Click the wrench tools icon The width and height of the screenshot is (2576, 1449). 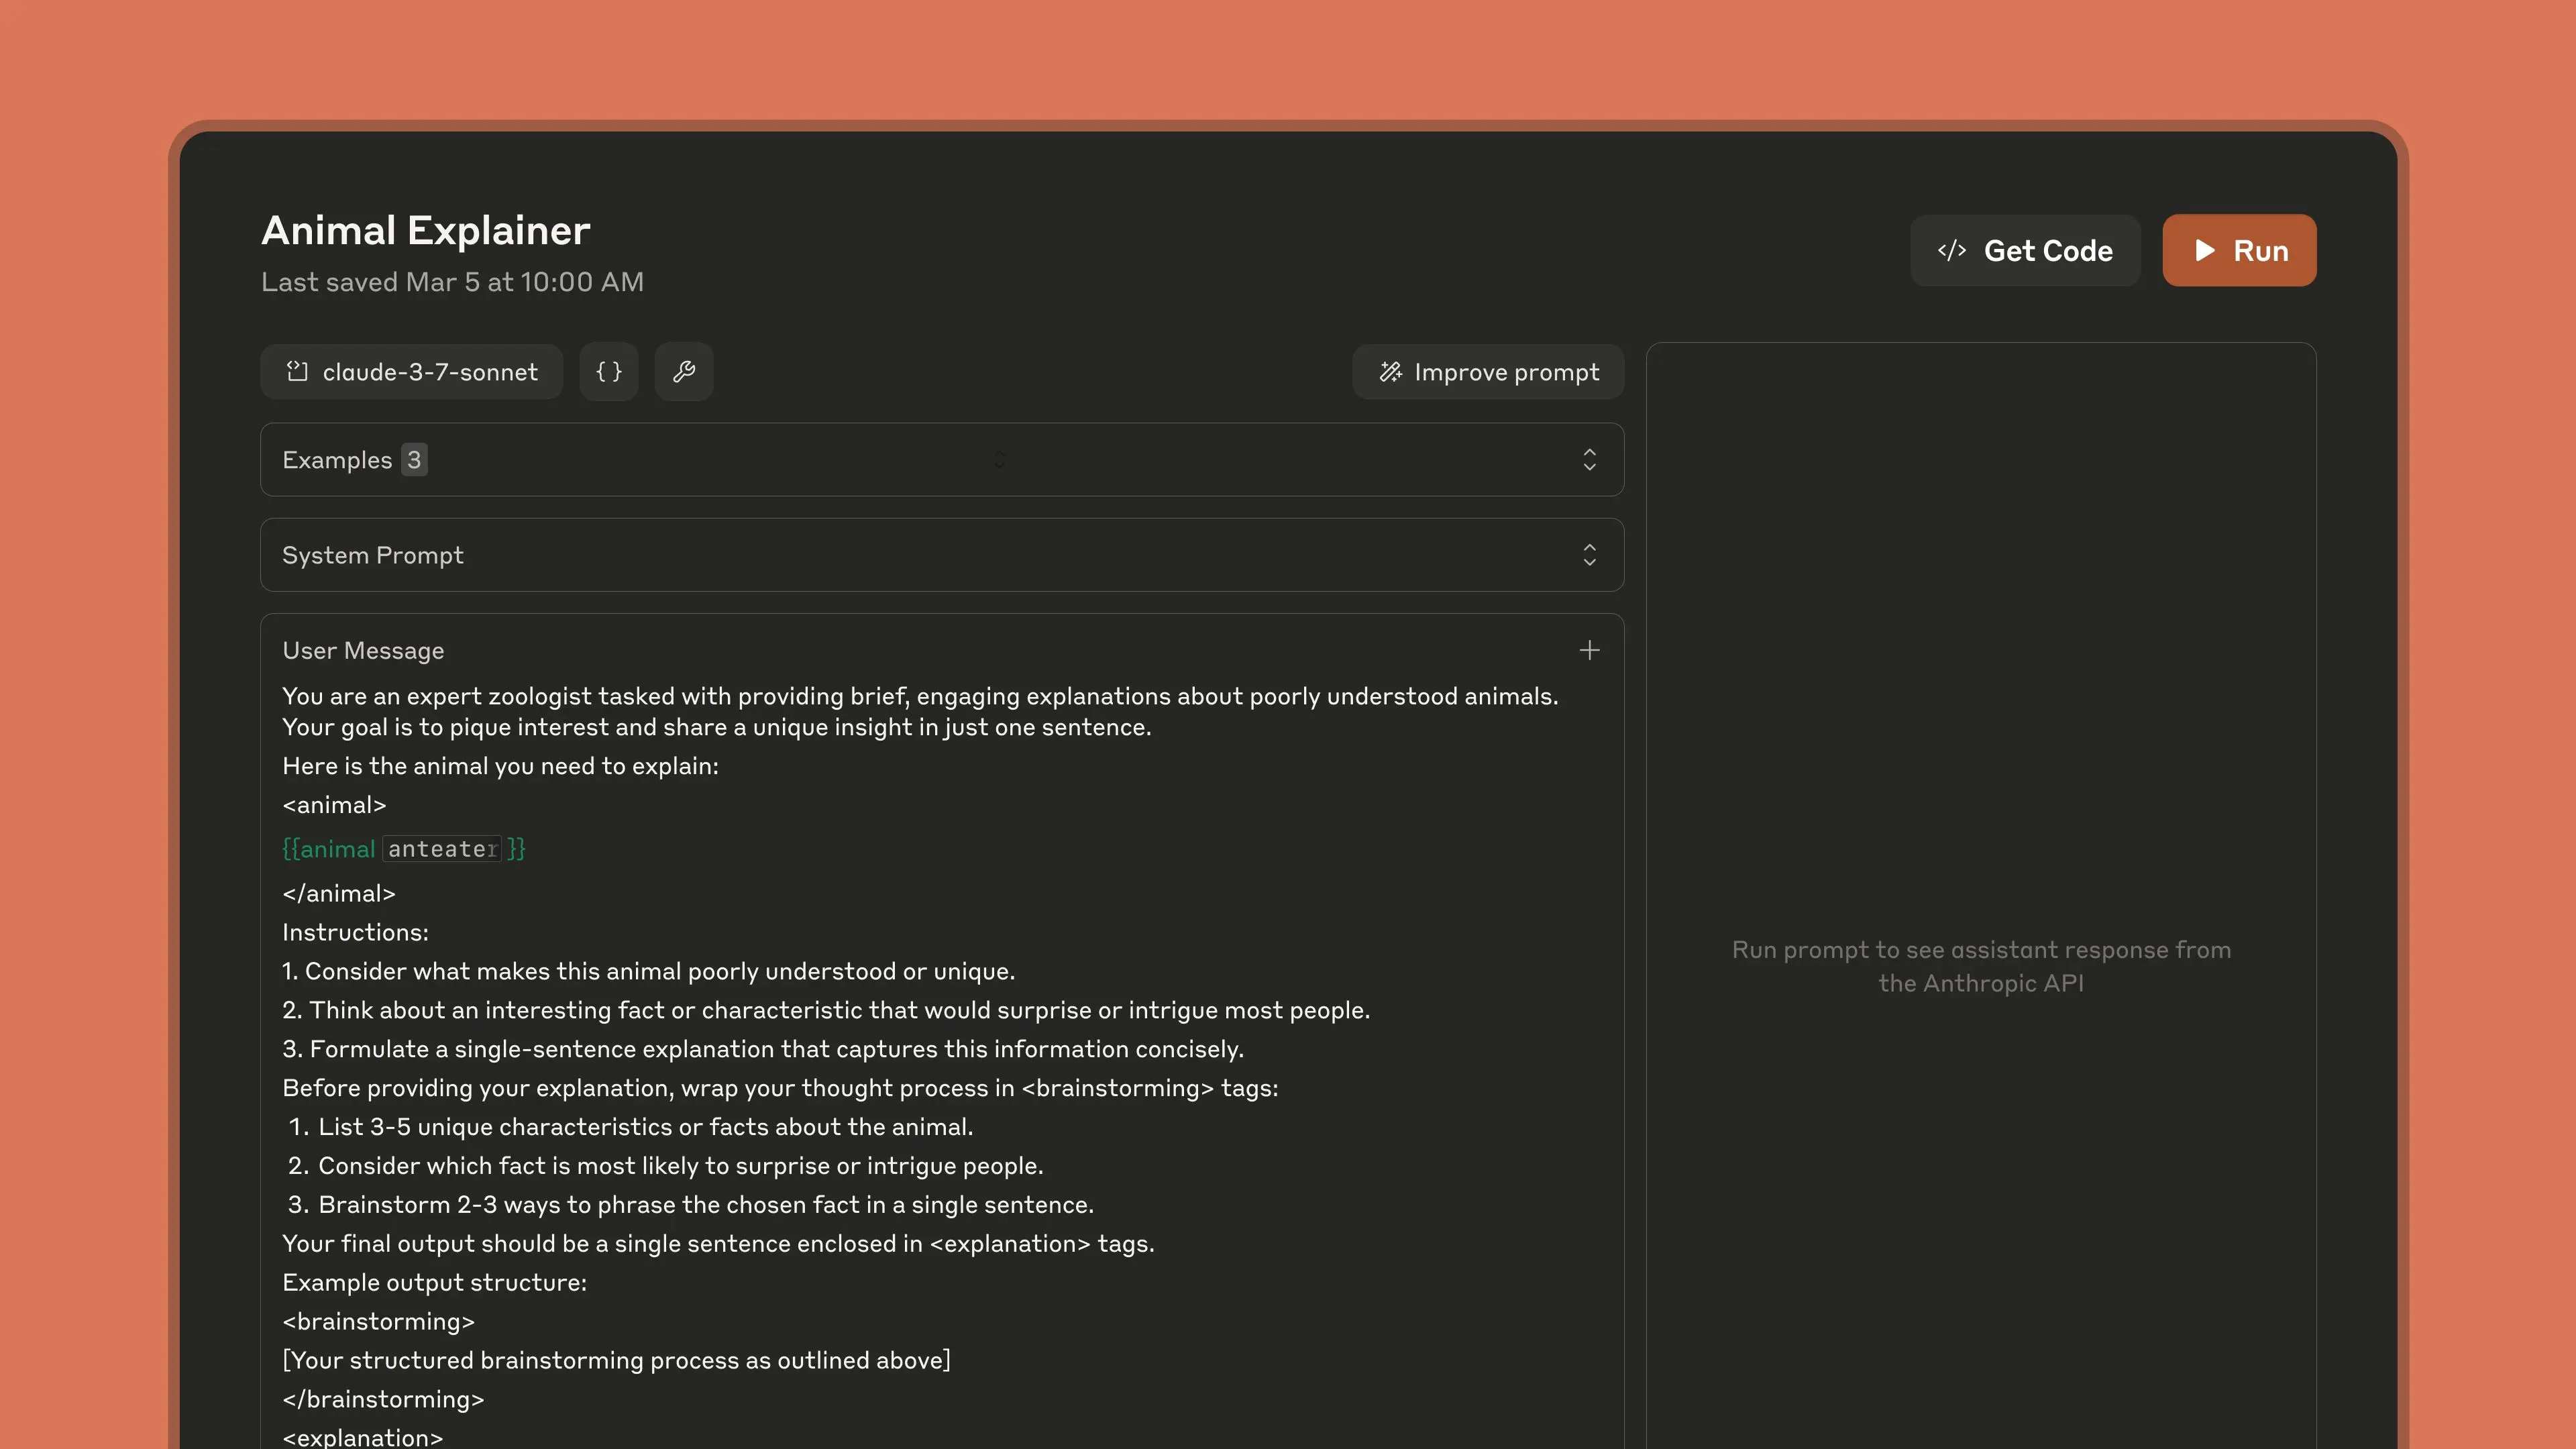point(684,371)
